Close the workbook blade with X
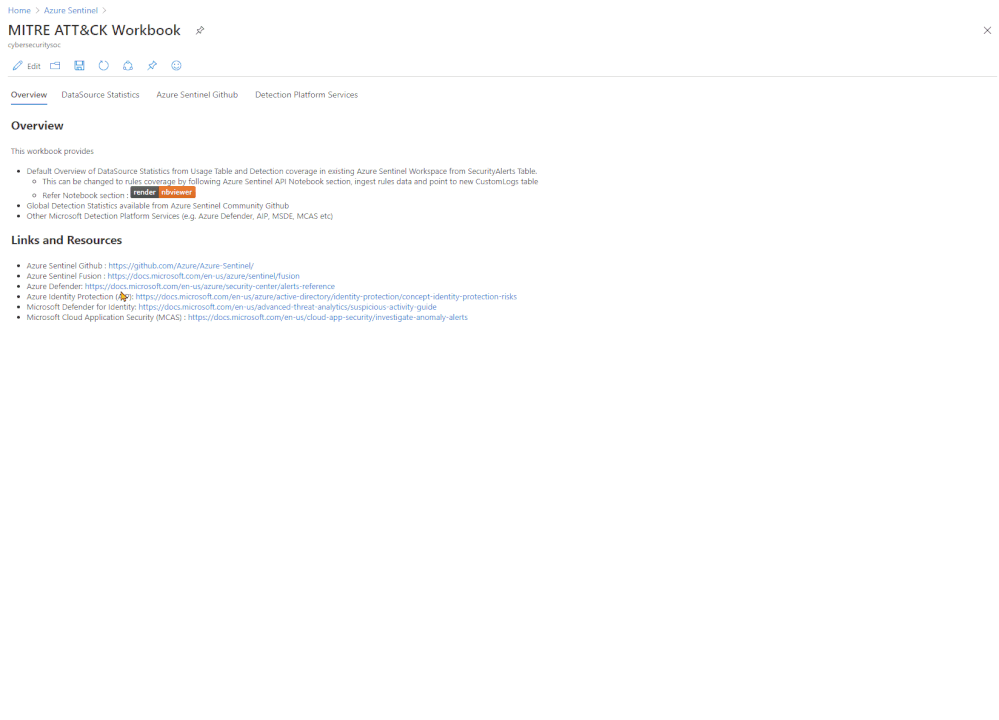Screen dimensions: 999x720 [987, 30]
